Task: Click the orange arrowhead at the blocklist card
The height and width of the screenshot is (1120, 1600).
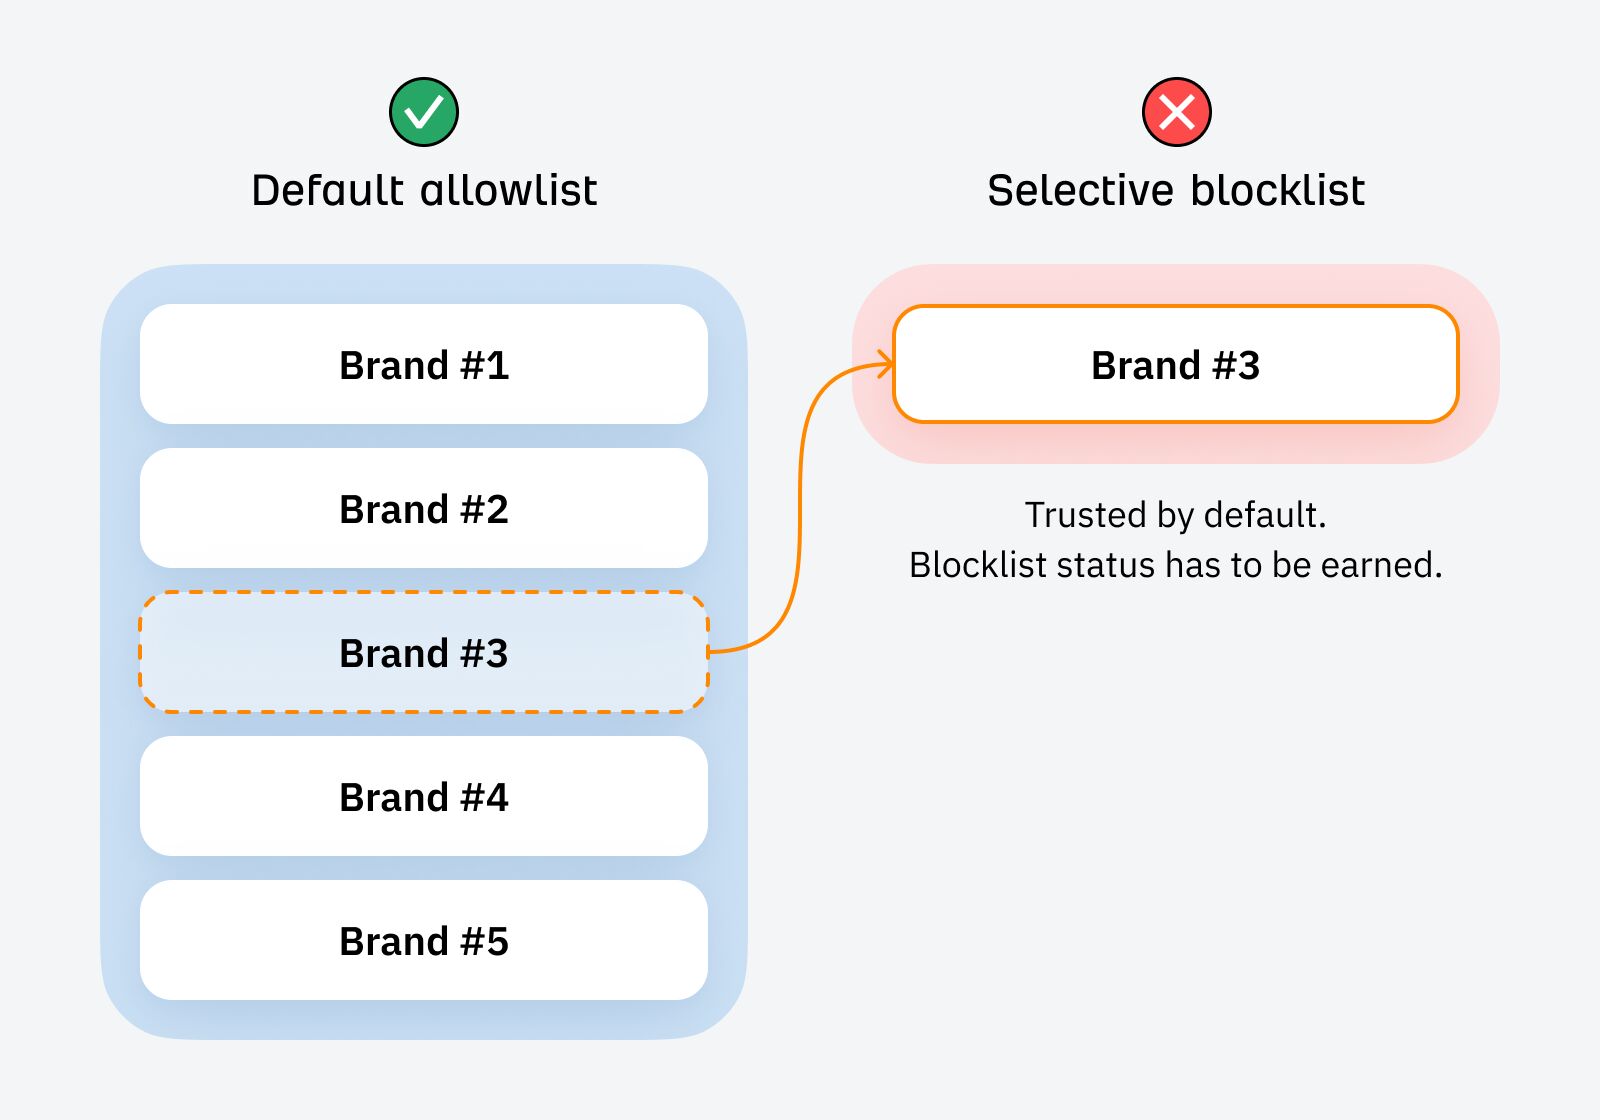Action: (885, 364)
